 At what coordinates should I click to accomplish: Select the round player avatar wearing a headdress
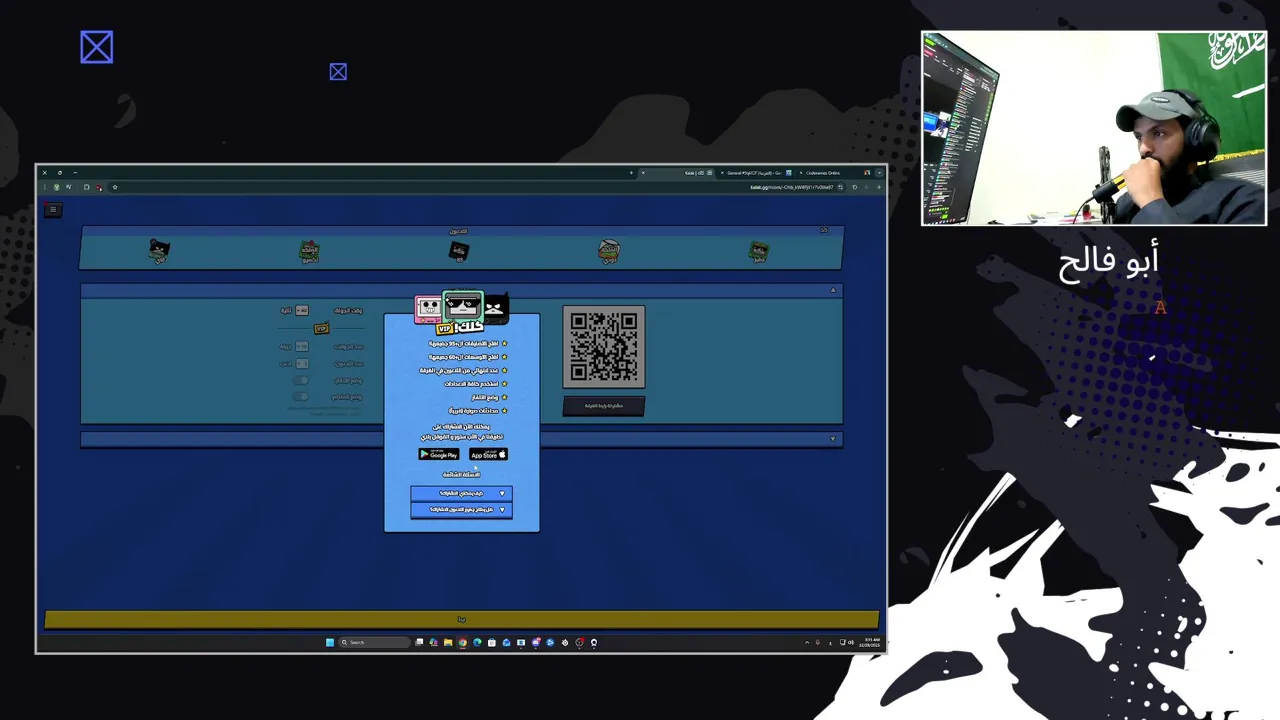tap(609, 251)
